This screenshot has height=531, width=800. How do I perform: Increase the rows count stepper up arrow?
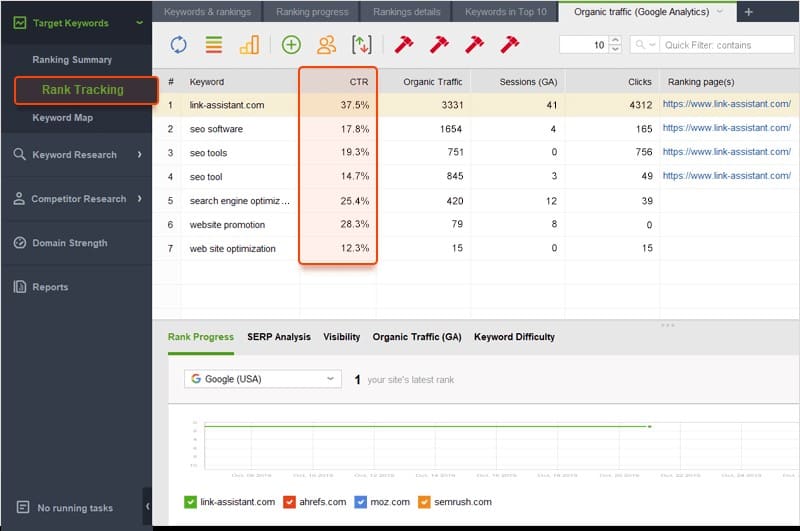(x=615, y=40)
